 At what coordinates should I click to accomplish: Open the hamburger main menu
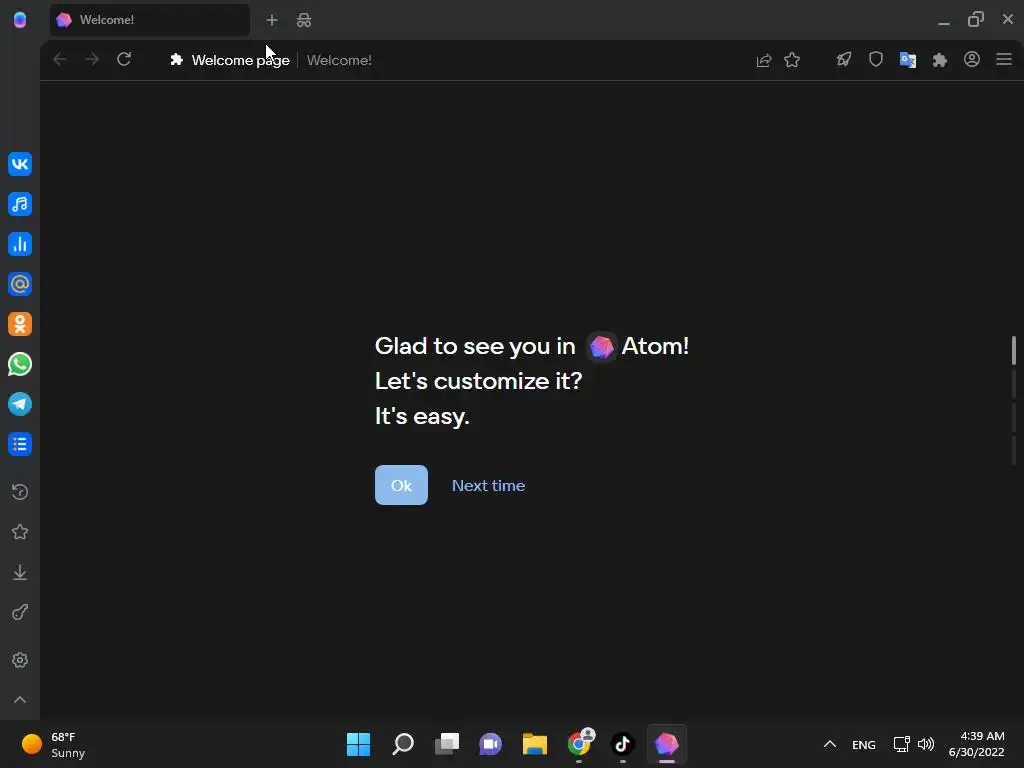pos(1004,59)
